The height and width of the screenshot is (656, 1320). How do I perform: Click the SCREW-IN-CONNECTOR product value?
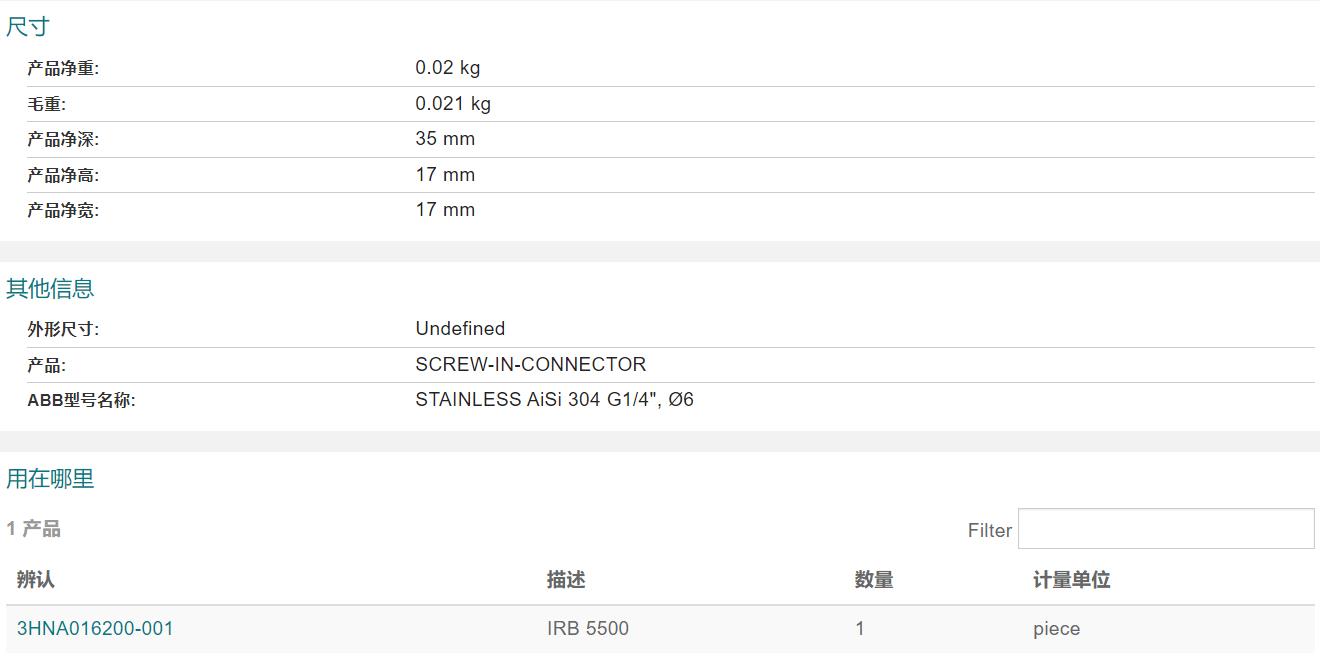coord(531,364)
